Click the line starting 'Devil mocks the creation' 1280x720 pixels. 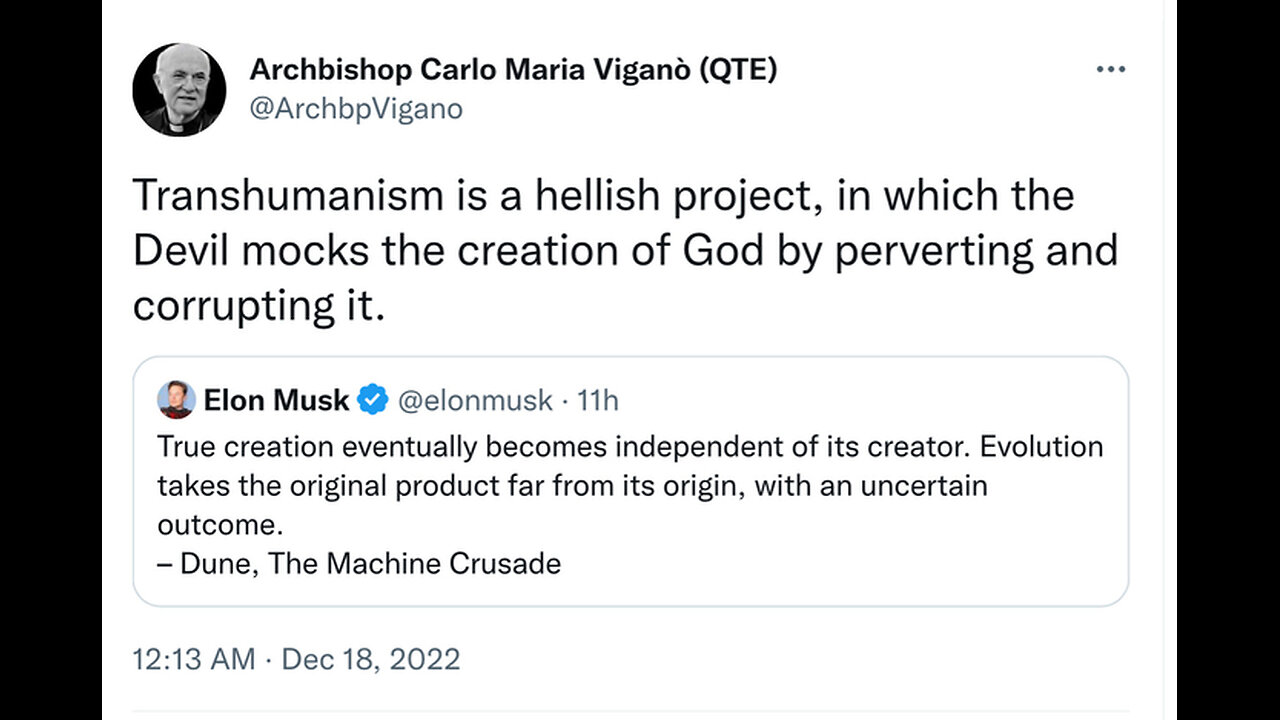click(x=625, y=251)
